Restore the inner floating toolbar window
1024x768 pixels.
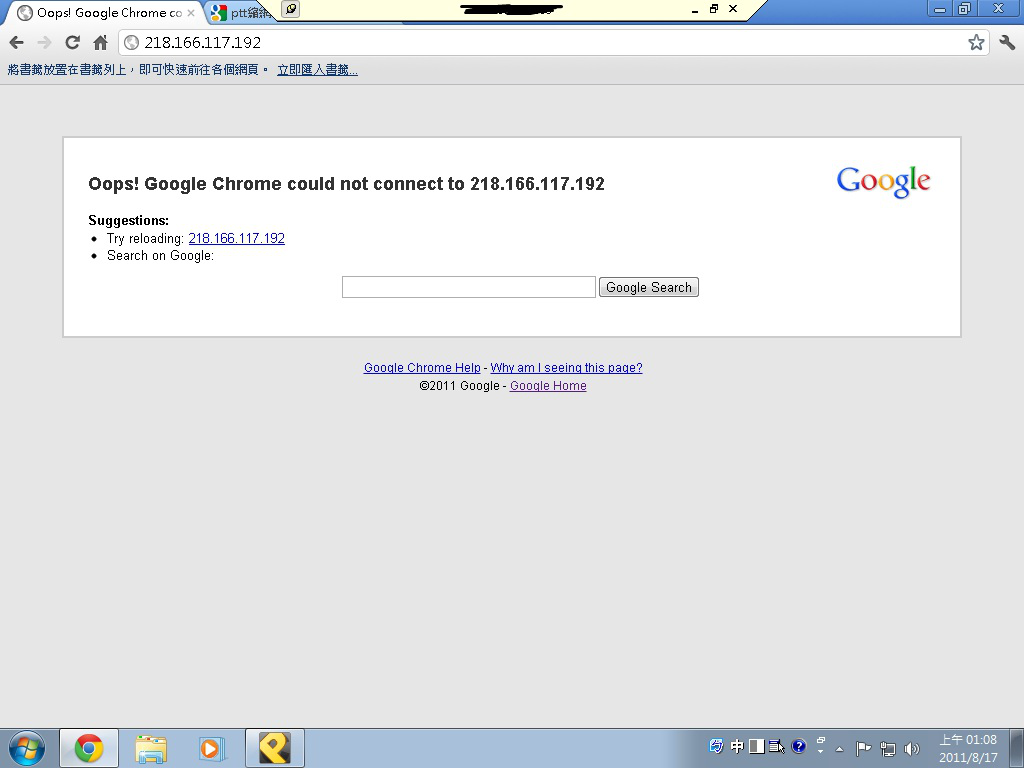tap(714, 9)
